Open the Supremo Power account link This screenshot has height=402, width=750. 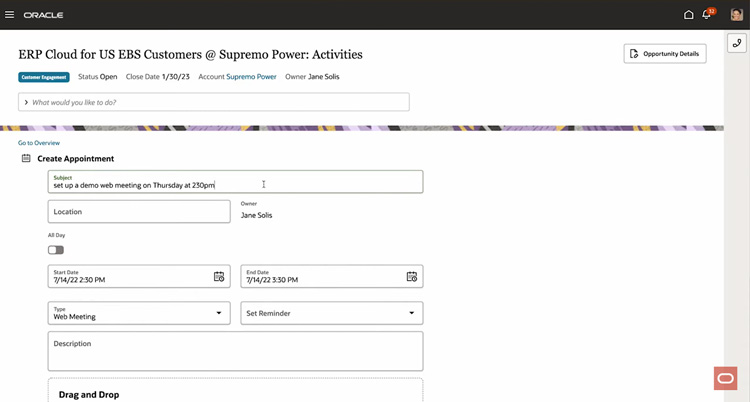tap(251, 76)
